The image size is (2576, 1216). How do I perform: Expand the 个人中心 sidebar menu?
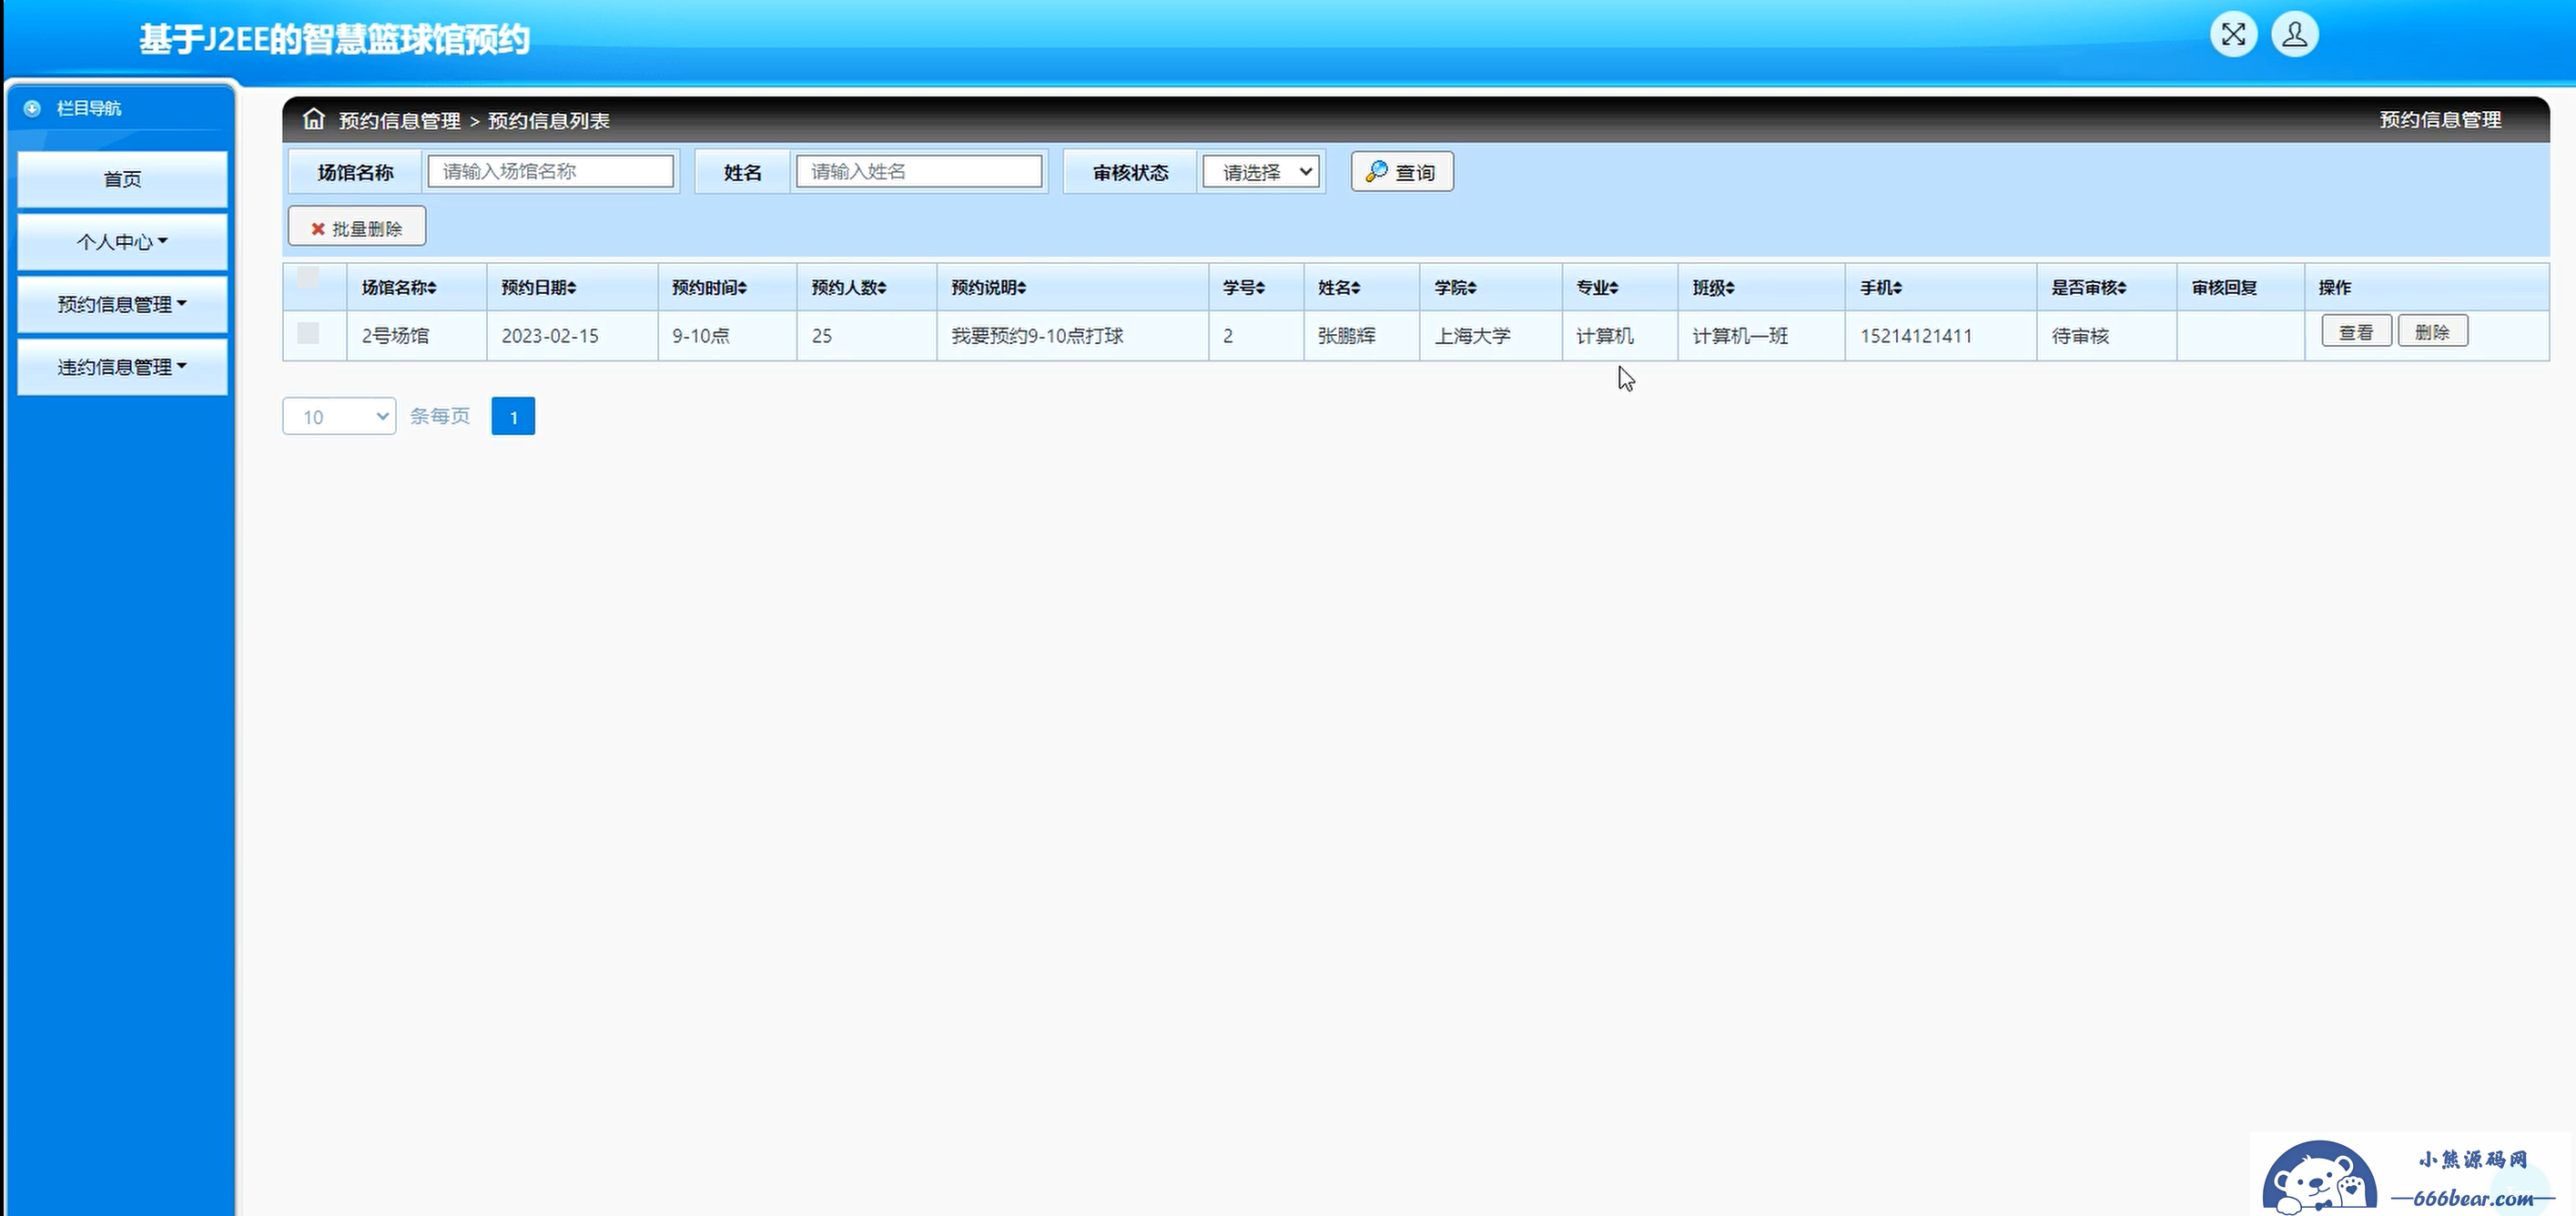click(122, 242)
